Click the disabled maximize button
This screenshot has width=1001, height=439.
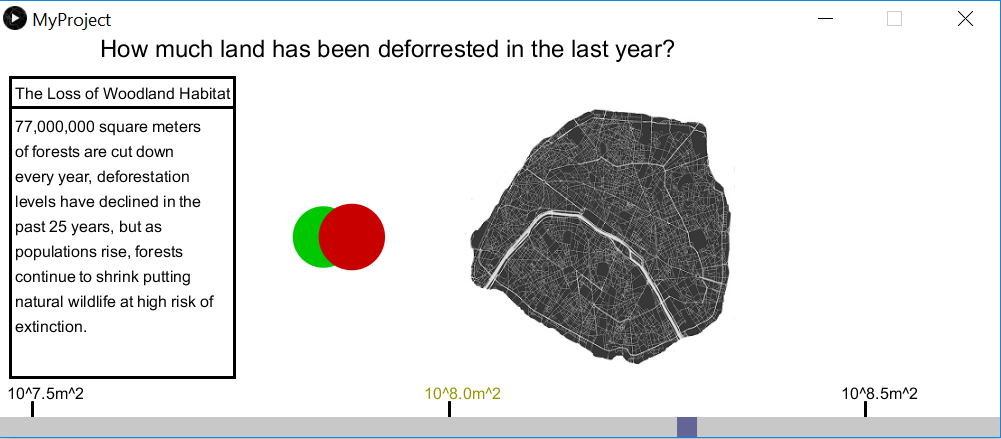coord(895,19)
